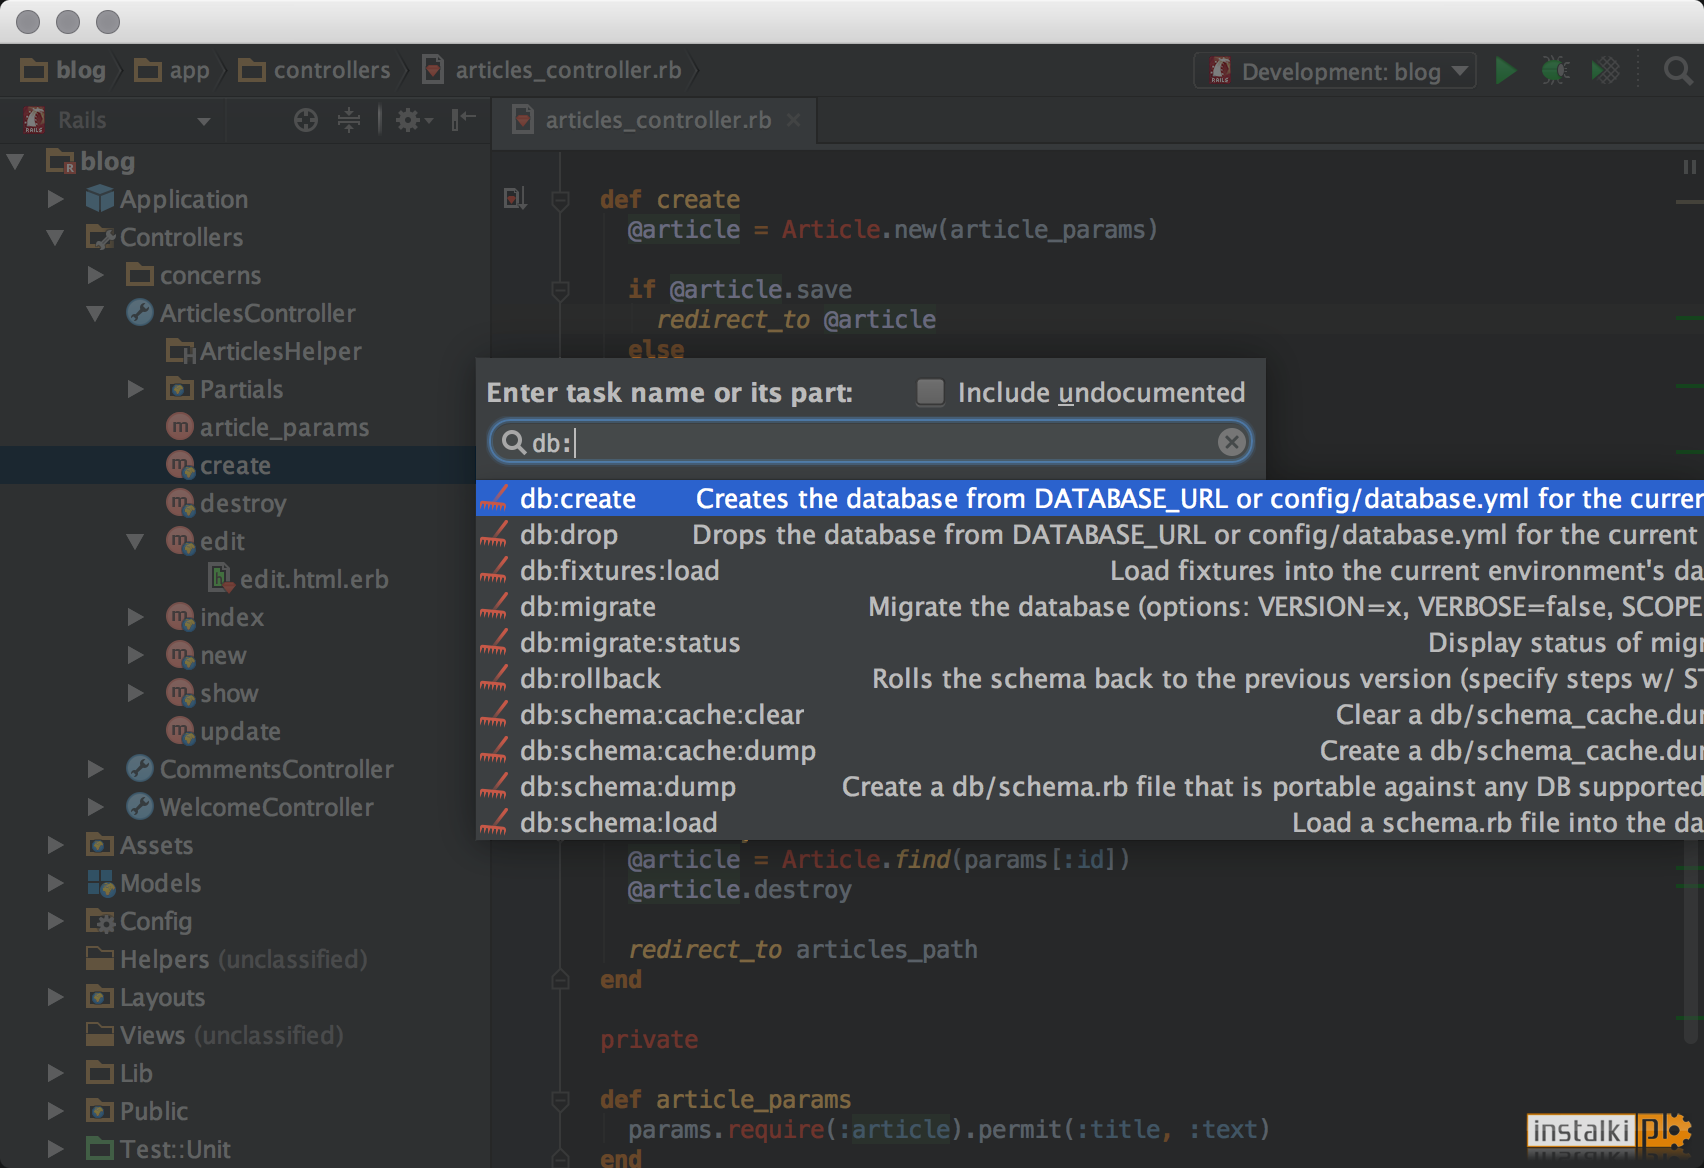
Task: Click scroll from source target icon
Action: (x=306, y=121)
